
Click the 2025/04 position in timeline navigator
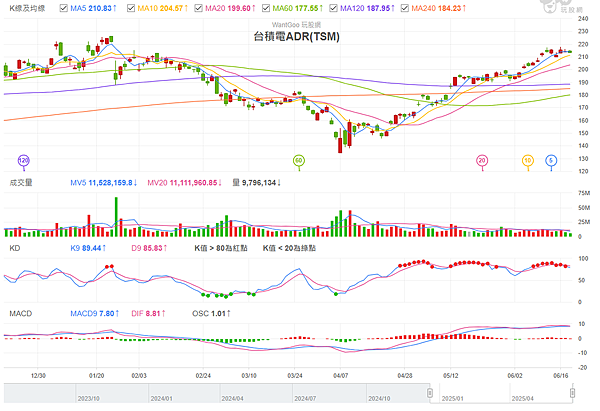click(x=522, y=398)
